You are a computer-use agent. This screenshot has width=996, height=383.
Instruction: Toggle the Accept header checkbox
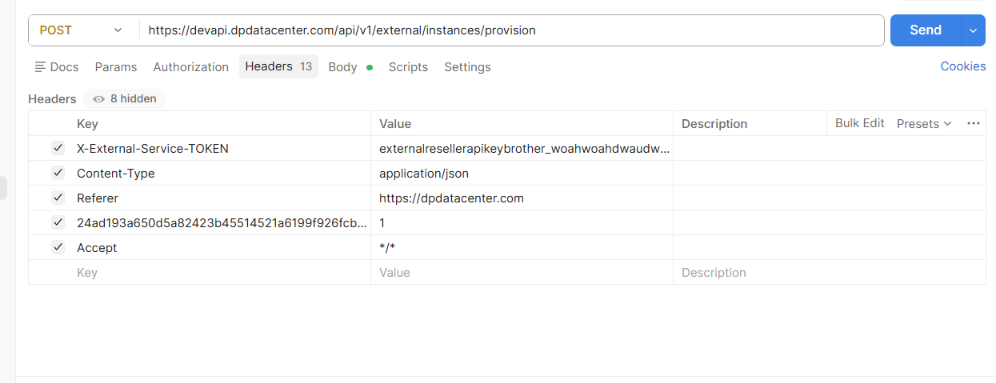coord(58,247)
